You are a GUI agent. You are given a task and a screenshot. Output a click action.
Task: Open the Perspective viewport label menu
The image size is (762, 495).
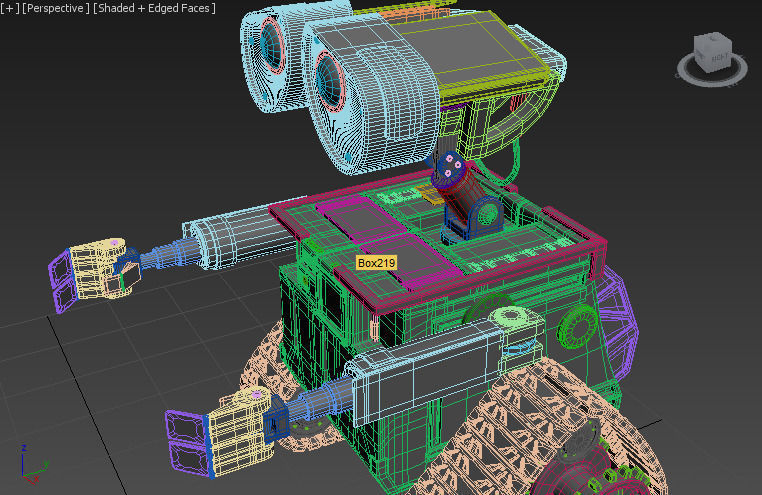56,8
